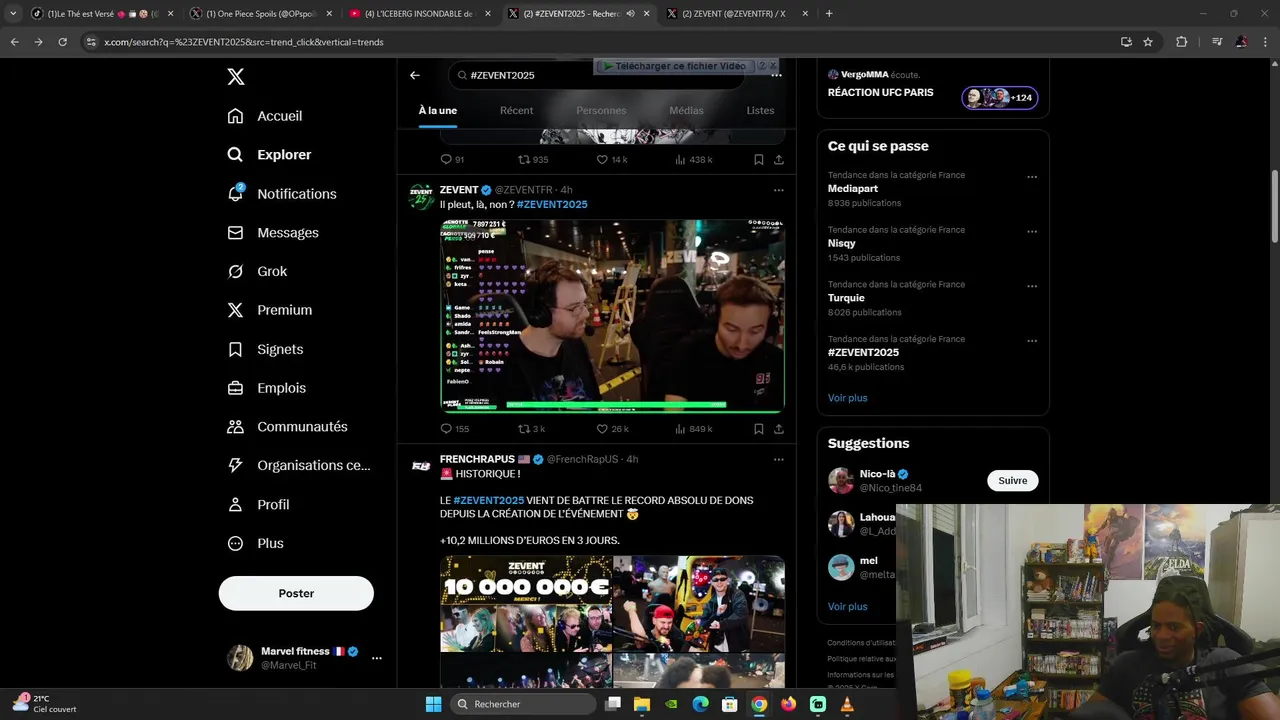Open ZEVENT profile name link
Viewport: 1280px width, 720px height.
459,190
